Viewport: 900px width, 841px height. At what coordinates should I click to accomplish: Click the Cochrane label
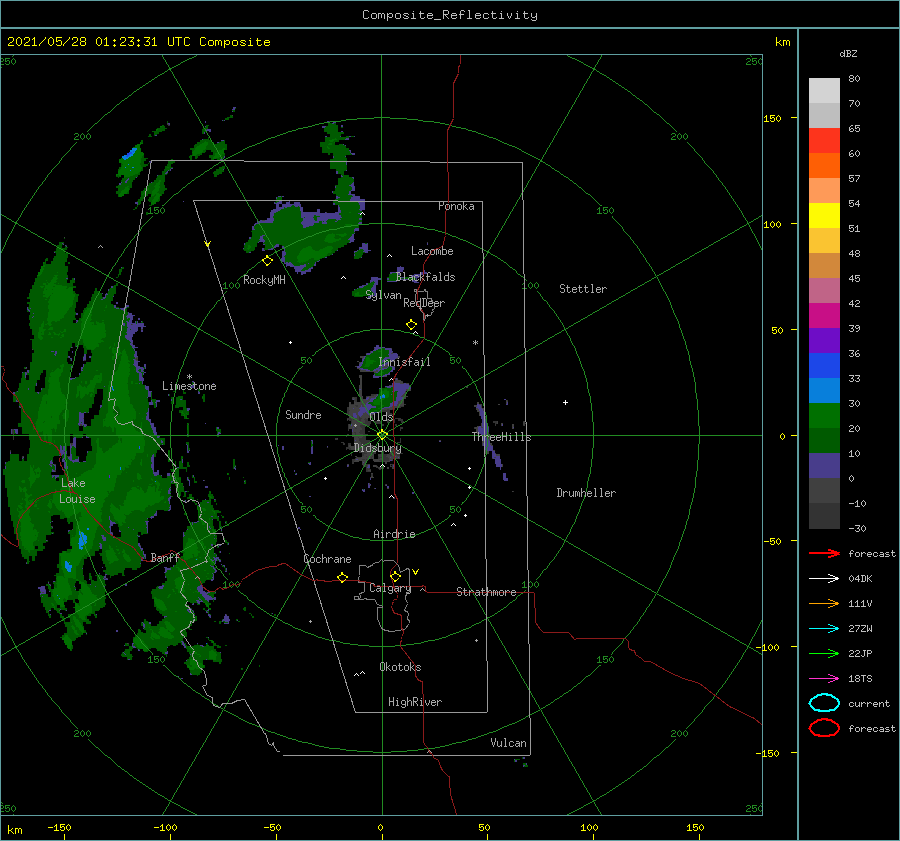(327, 559)
